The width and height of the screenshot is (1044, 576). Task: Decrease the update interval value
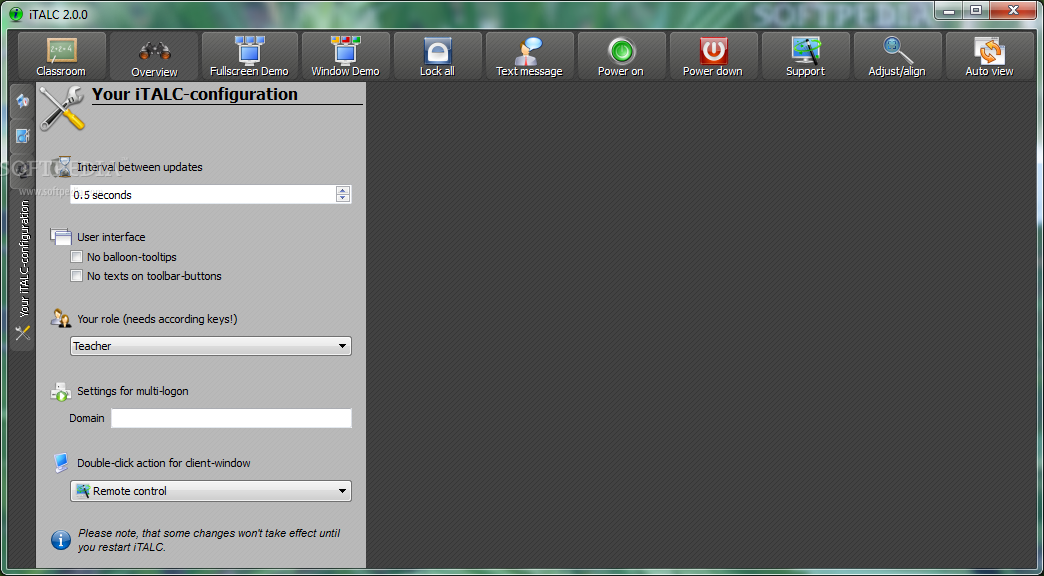(x=343, y=198)
